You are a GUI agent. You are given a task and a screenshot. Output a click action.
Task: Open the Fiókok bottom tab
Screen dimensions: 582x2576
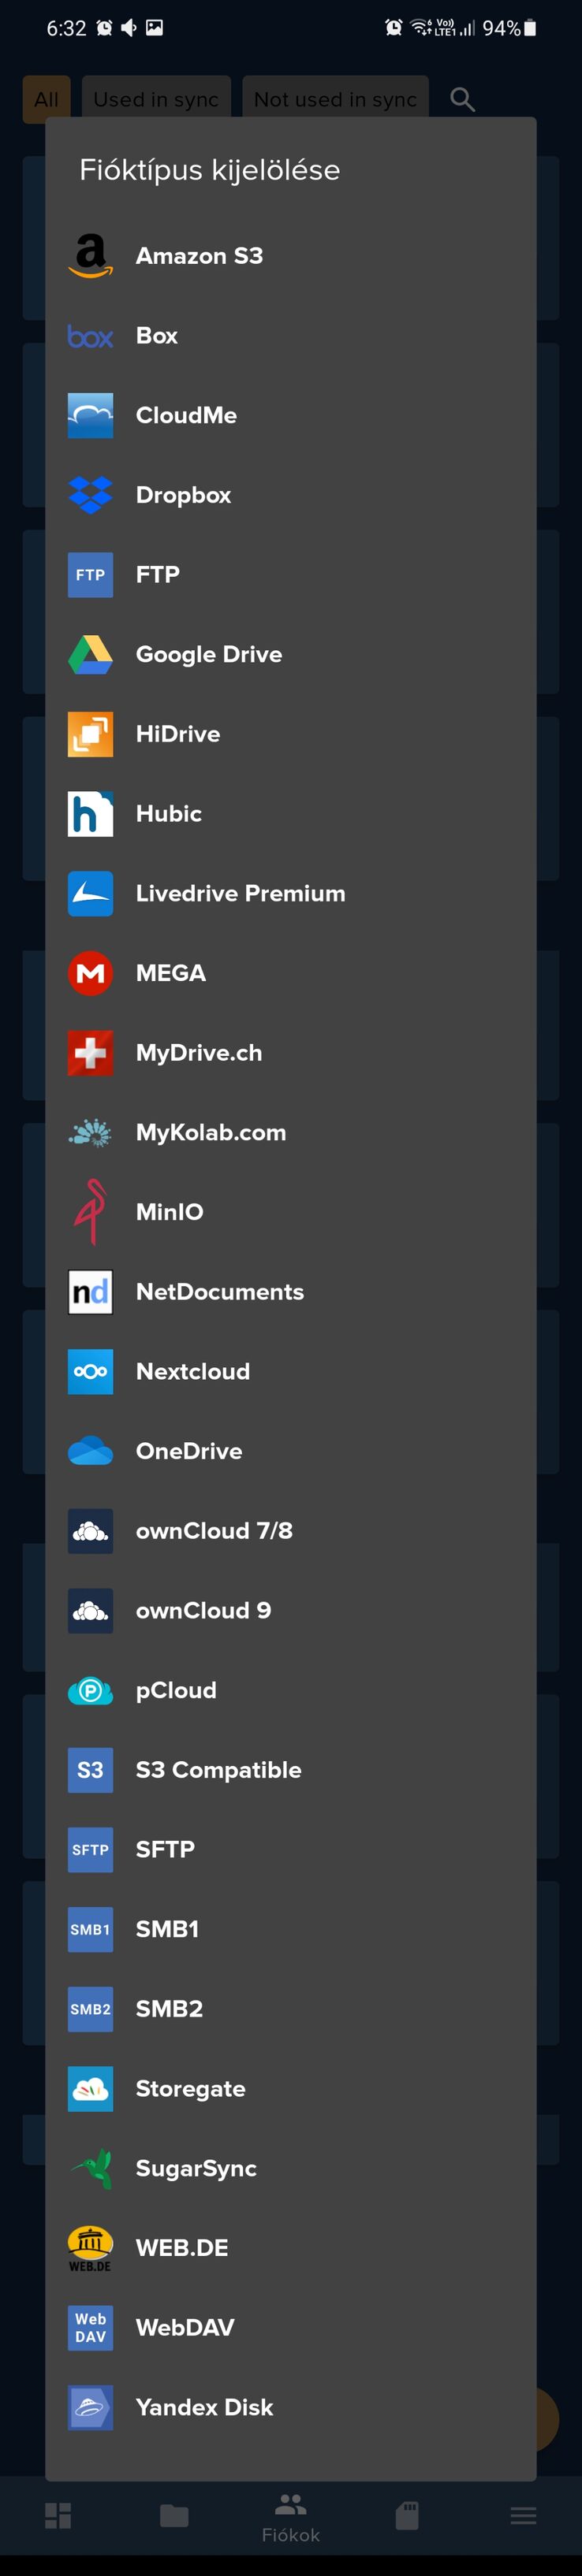click(x=291, y=2516)
